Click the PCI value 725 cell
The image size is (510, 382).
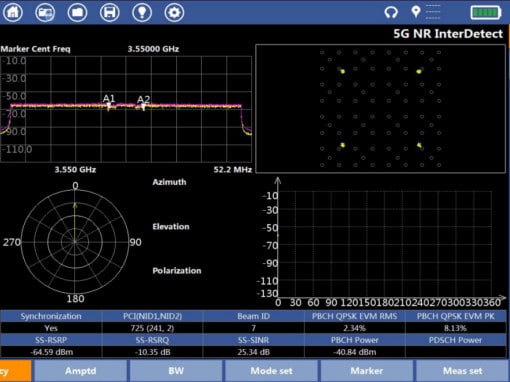tap(152, 328)
